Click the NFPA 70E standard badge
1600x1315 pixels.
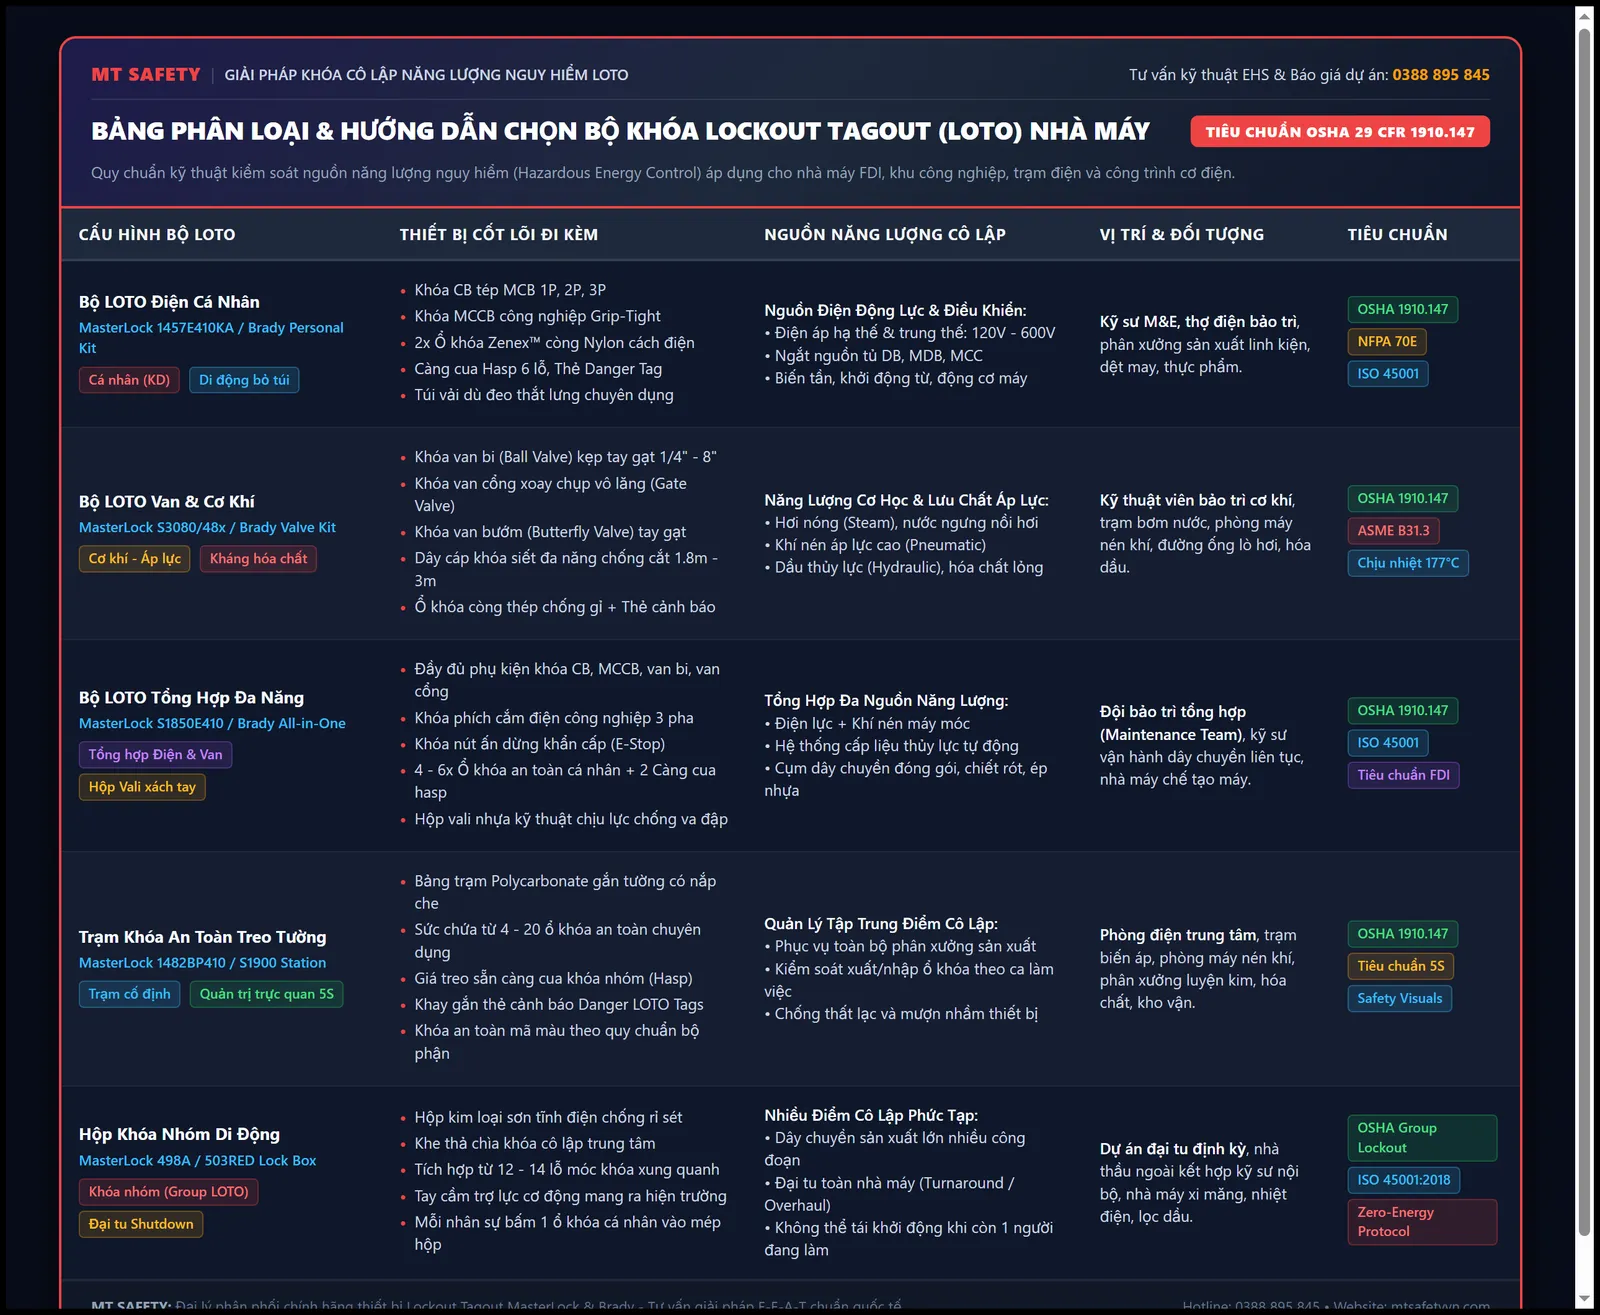pyautogui.click(x=1387, y=342)
